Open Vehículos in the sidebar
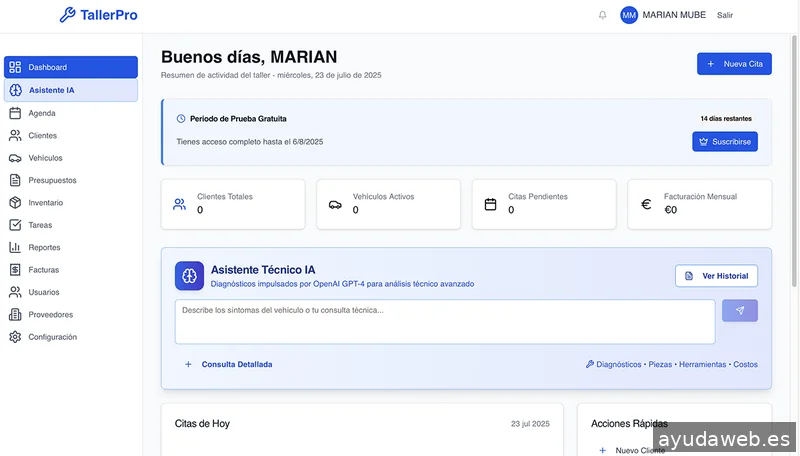Viewport: 800px width, 456px height. tap(71, 158)
